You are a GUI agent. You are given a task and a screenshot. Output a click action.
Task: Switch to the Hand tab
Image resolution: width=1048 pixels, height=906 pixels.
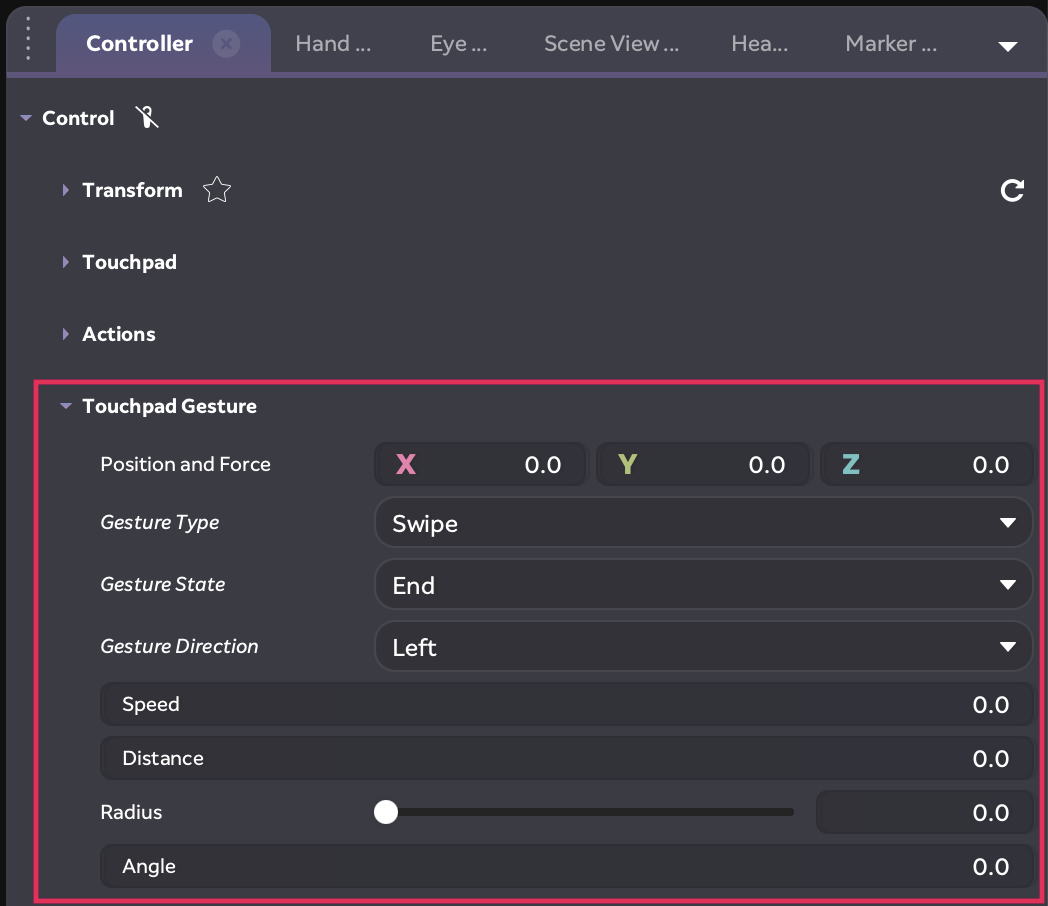coord(333,44)
